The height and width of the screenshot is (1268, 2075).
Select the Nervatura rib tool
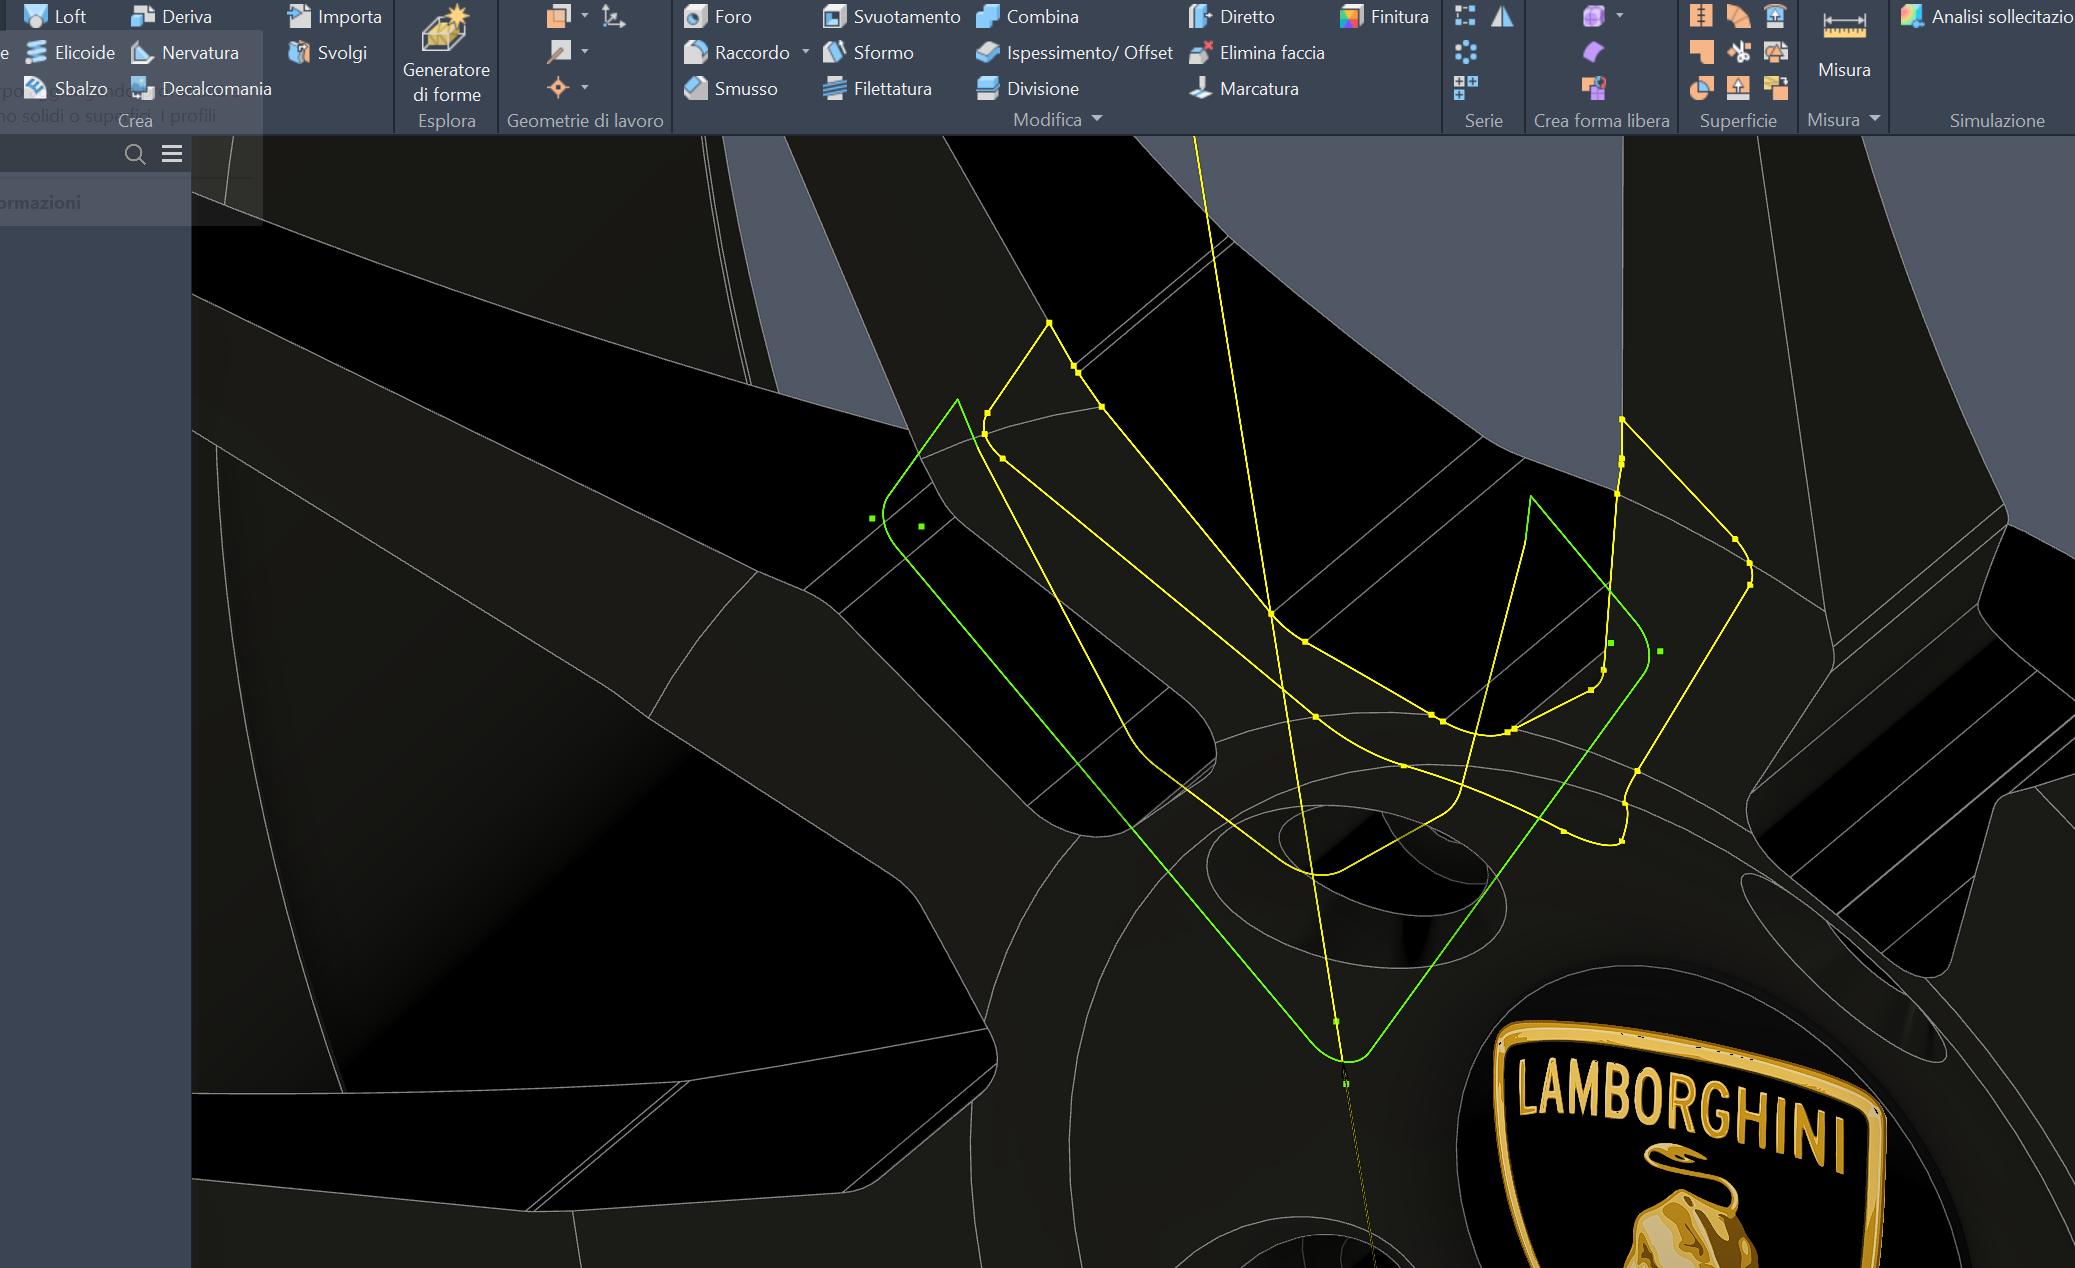(x=185, y=52)
